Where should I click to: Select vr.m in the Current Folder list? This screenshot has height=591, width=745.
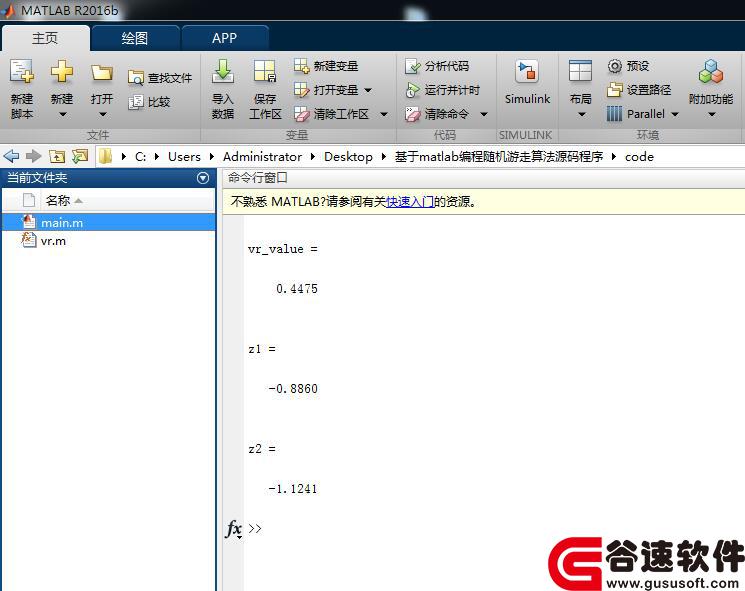[x=109, y=241]
